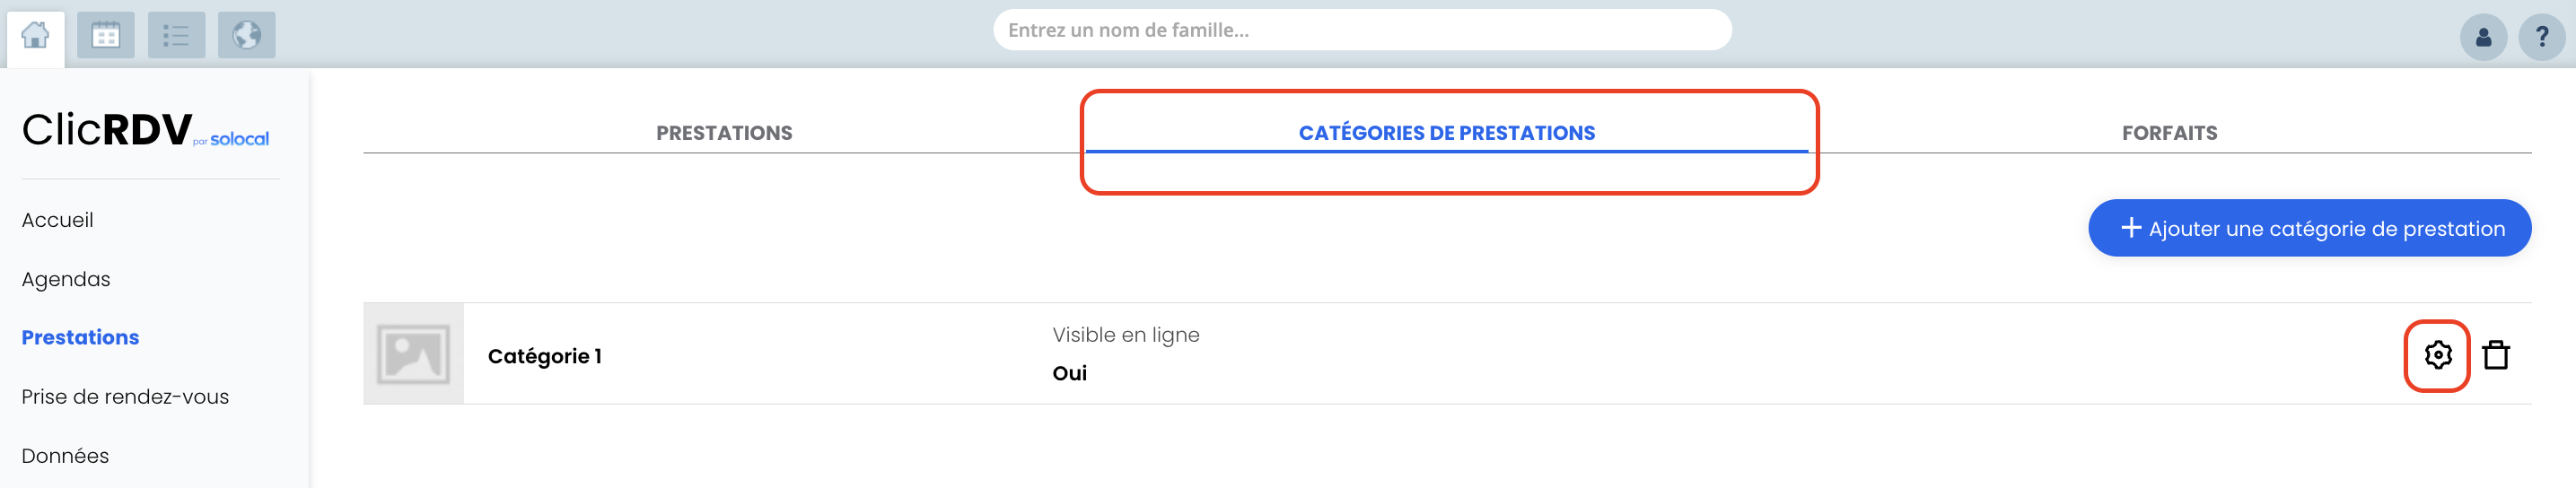The image size is (2576, 488).
Task: Switch to the FORFAITS tab
Action: [x=2169, y=133]
